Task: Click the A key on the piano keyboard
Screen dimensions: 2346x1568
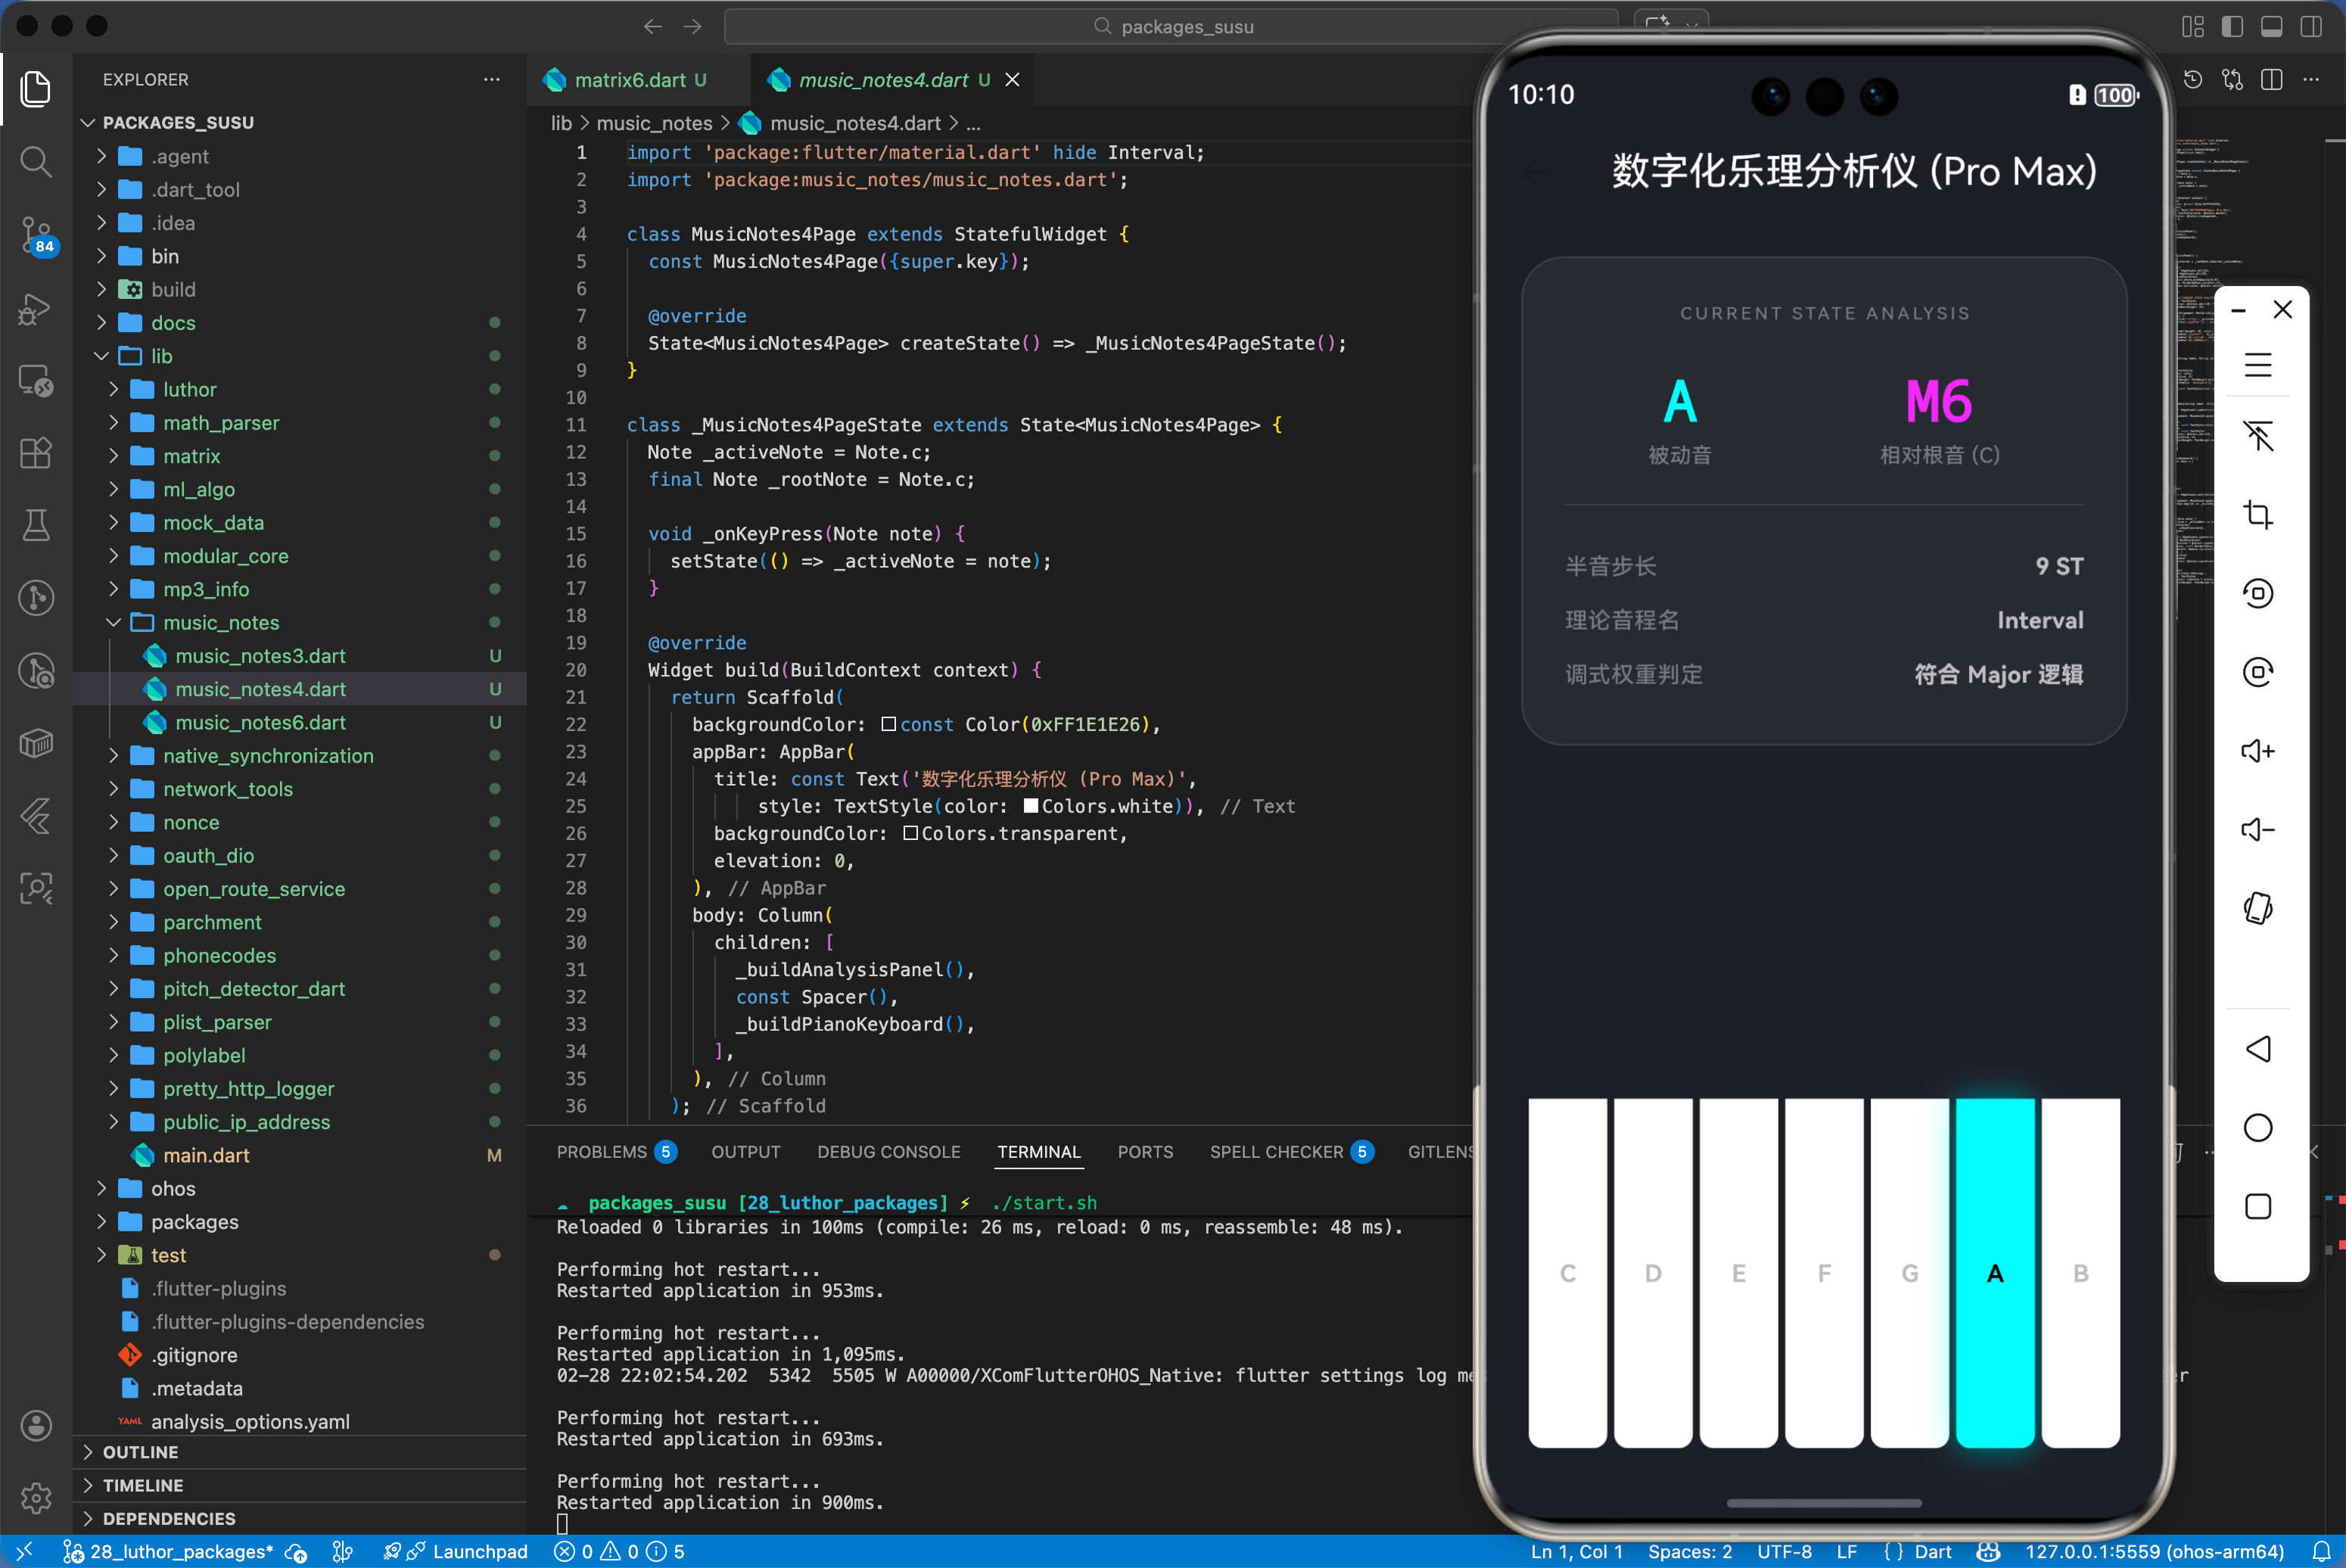Action: tap(1995, 1273)
